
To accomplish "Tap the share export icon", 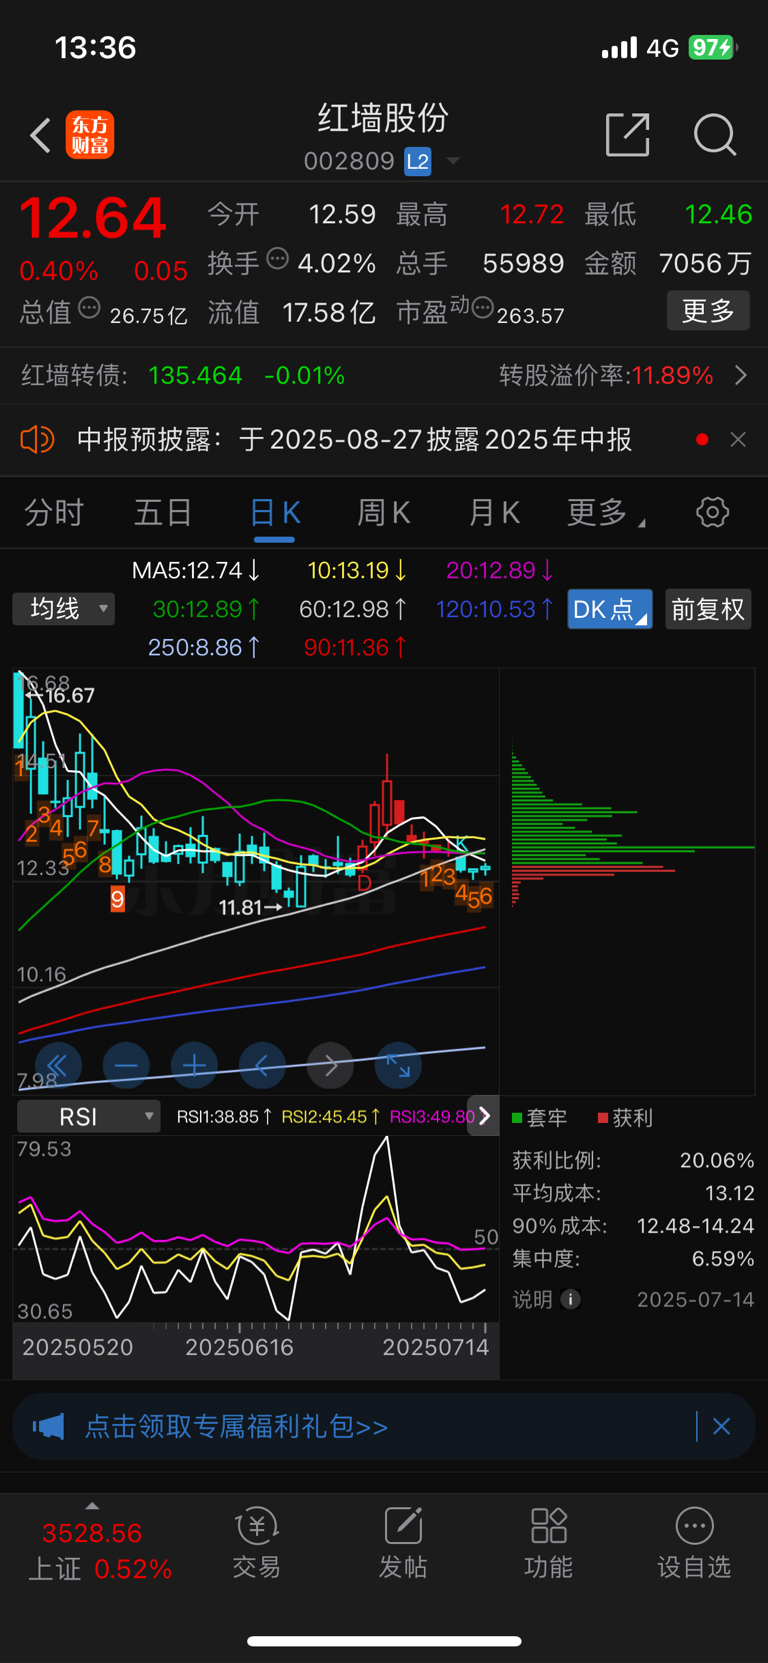I will pos(628,134).
